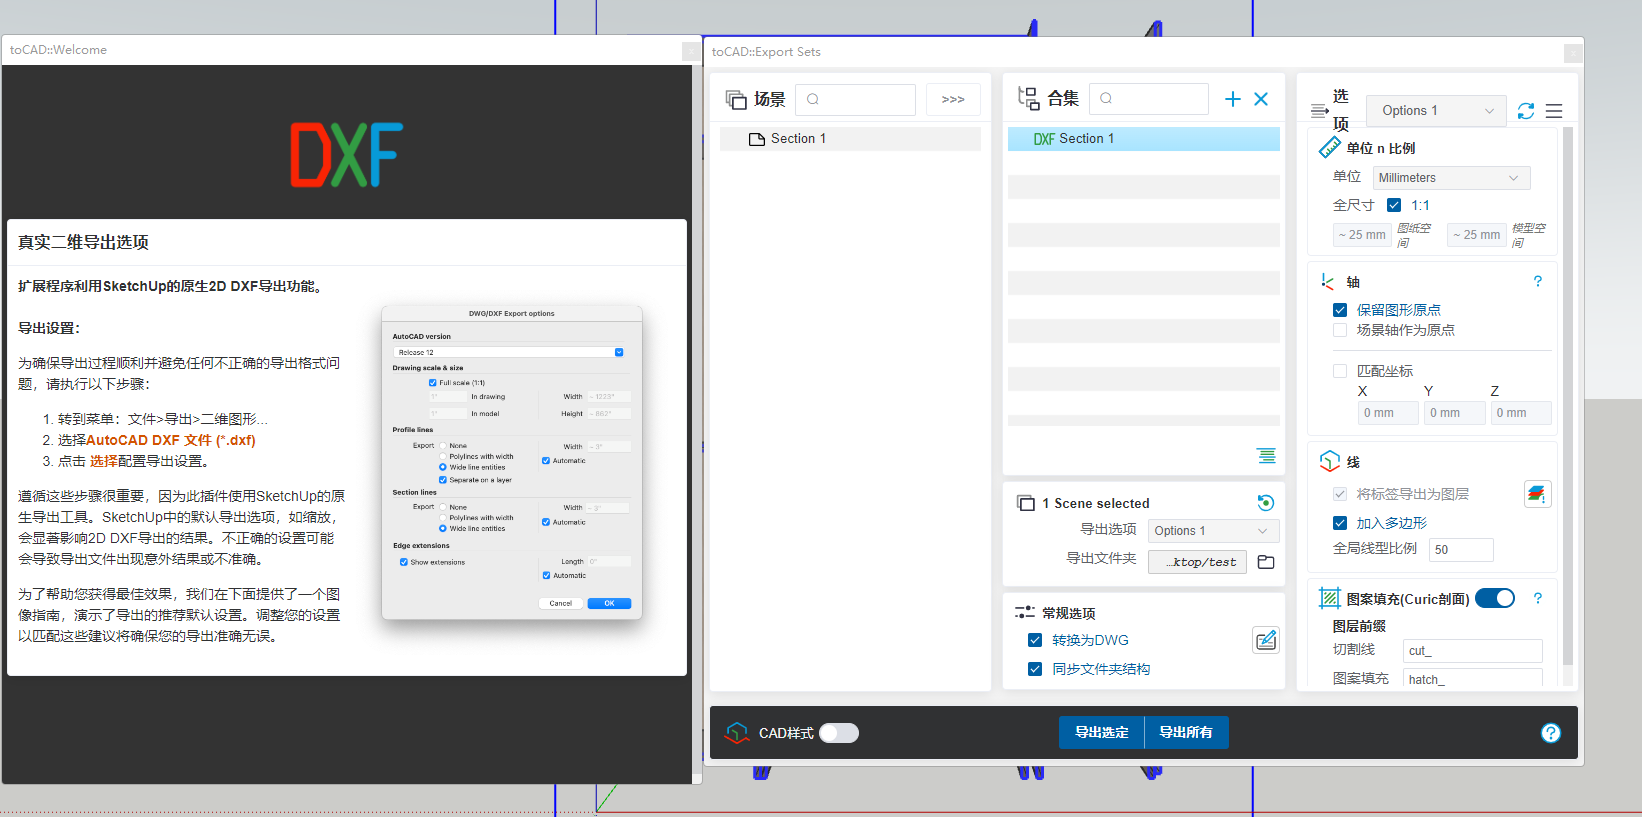Click the edit icon next to 转换为DWG
Screen dimensions: 1642x817
tap(1266, 640)
